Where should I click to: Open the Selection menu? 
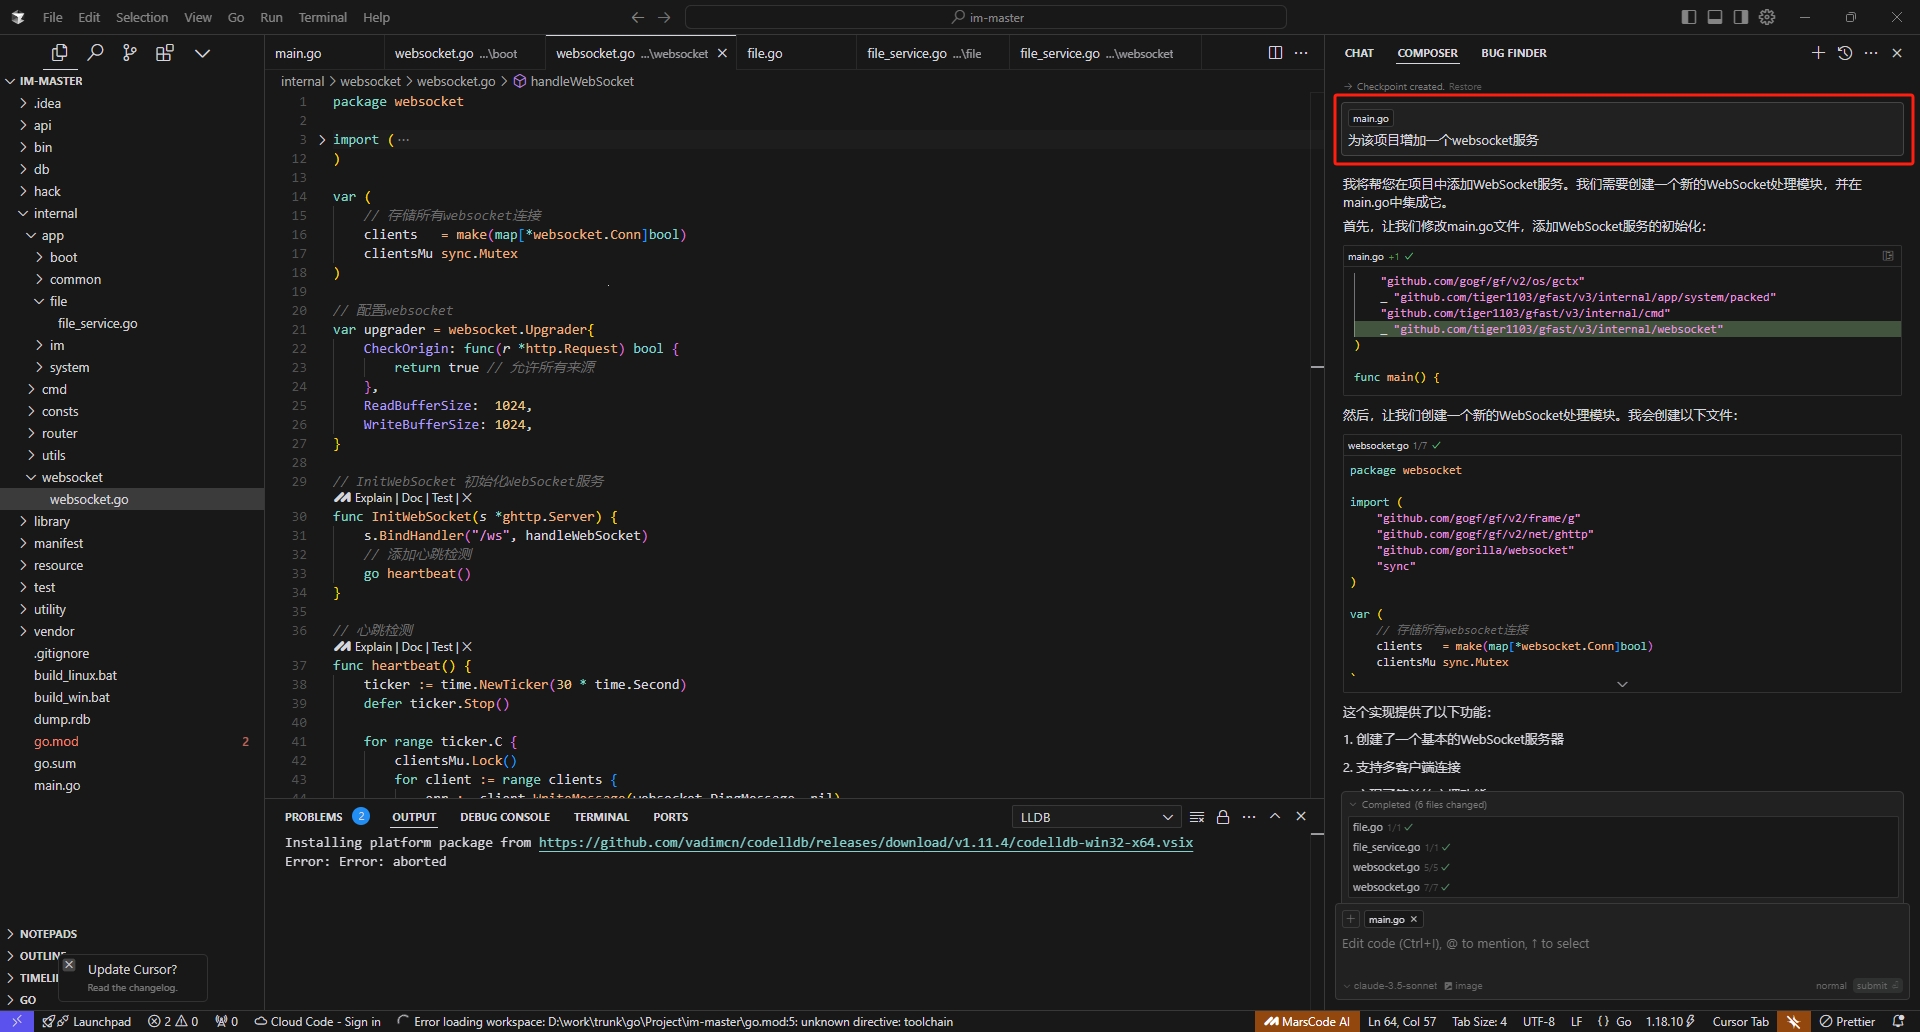click(142, 17)
